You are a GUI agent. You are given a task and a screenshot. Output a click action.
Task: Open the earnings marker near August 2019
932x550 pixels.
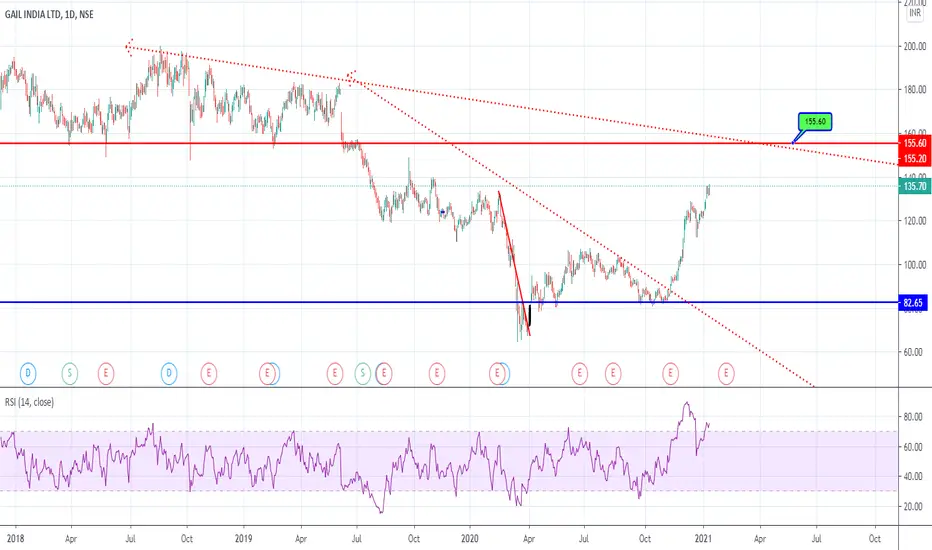(384, 373)
